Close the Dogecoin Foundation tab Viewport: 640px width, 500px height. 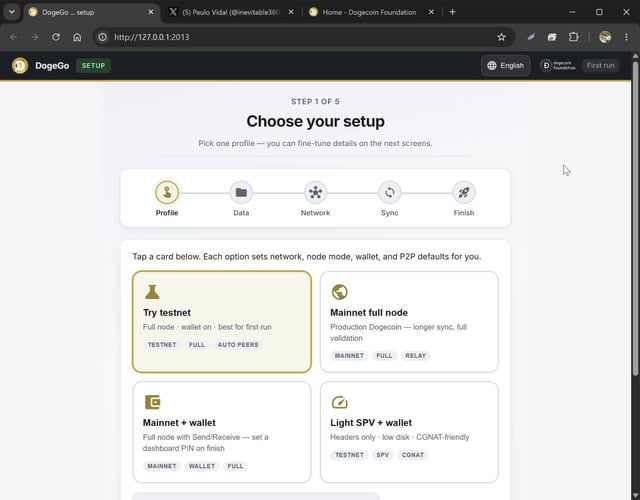click(431, 12)
